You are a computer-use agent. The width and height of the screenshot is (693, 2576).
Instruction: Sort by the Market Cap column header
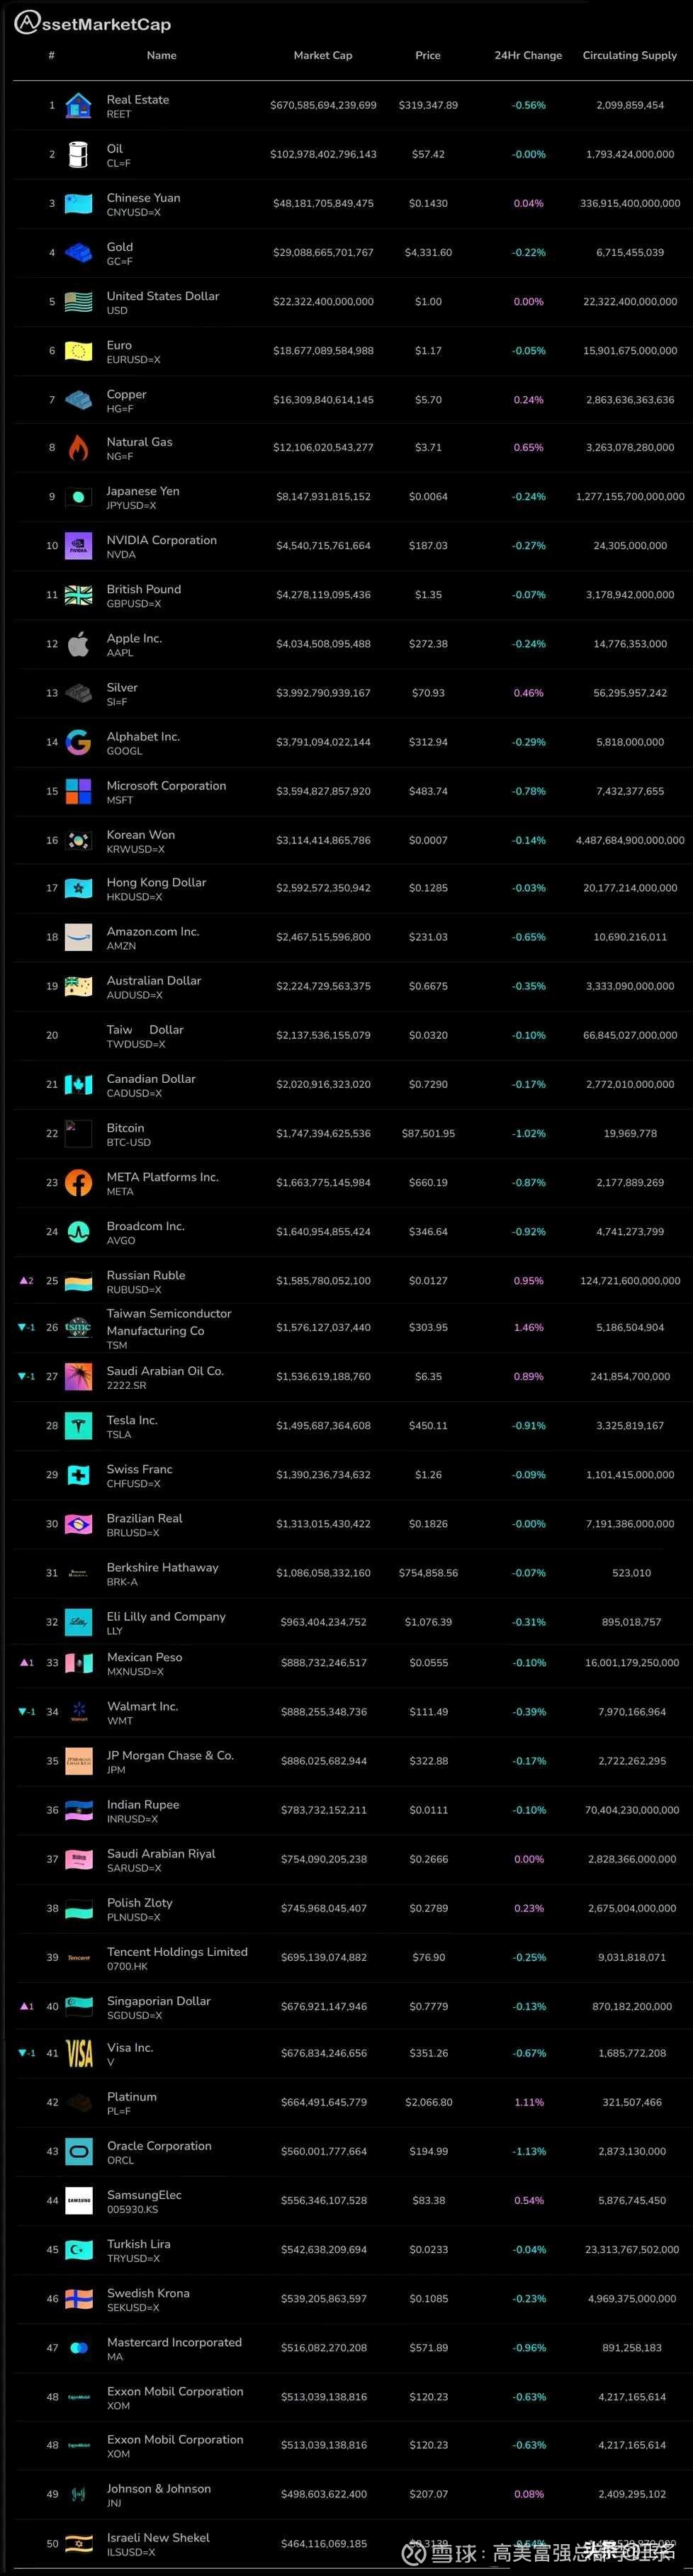pos(322,56)
